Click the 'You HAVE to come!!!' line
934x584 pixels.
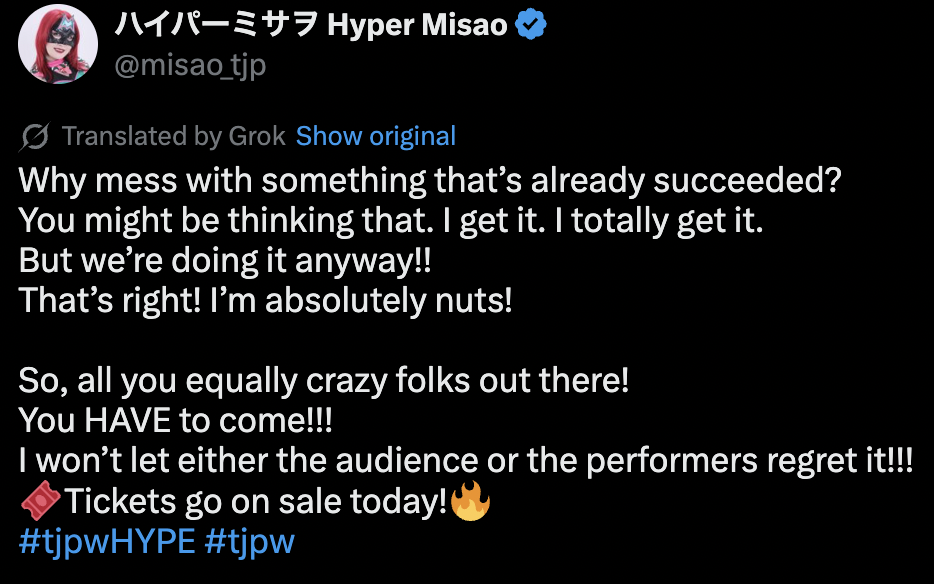tap(175, 421)
